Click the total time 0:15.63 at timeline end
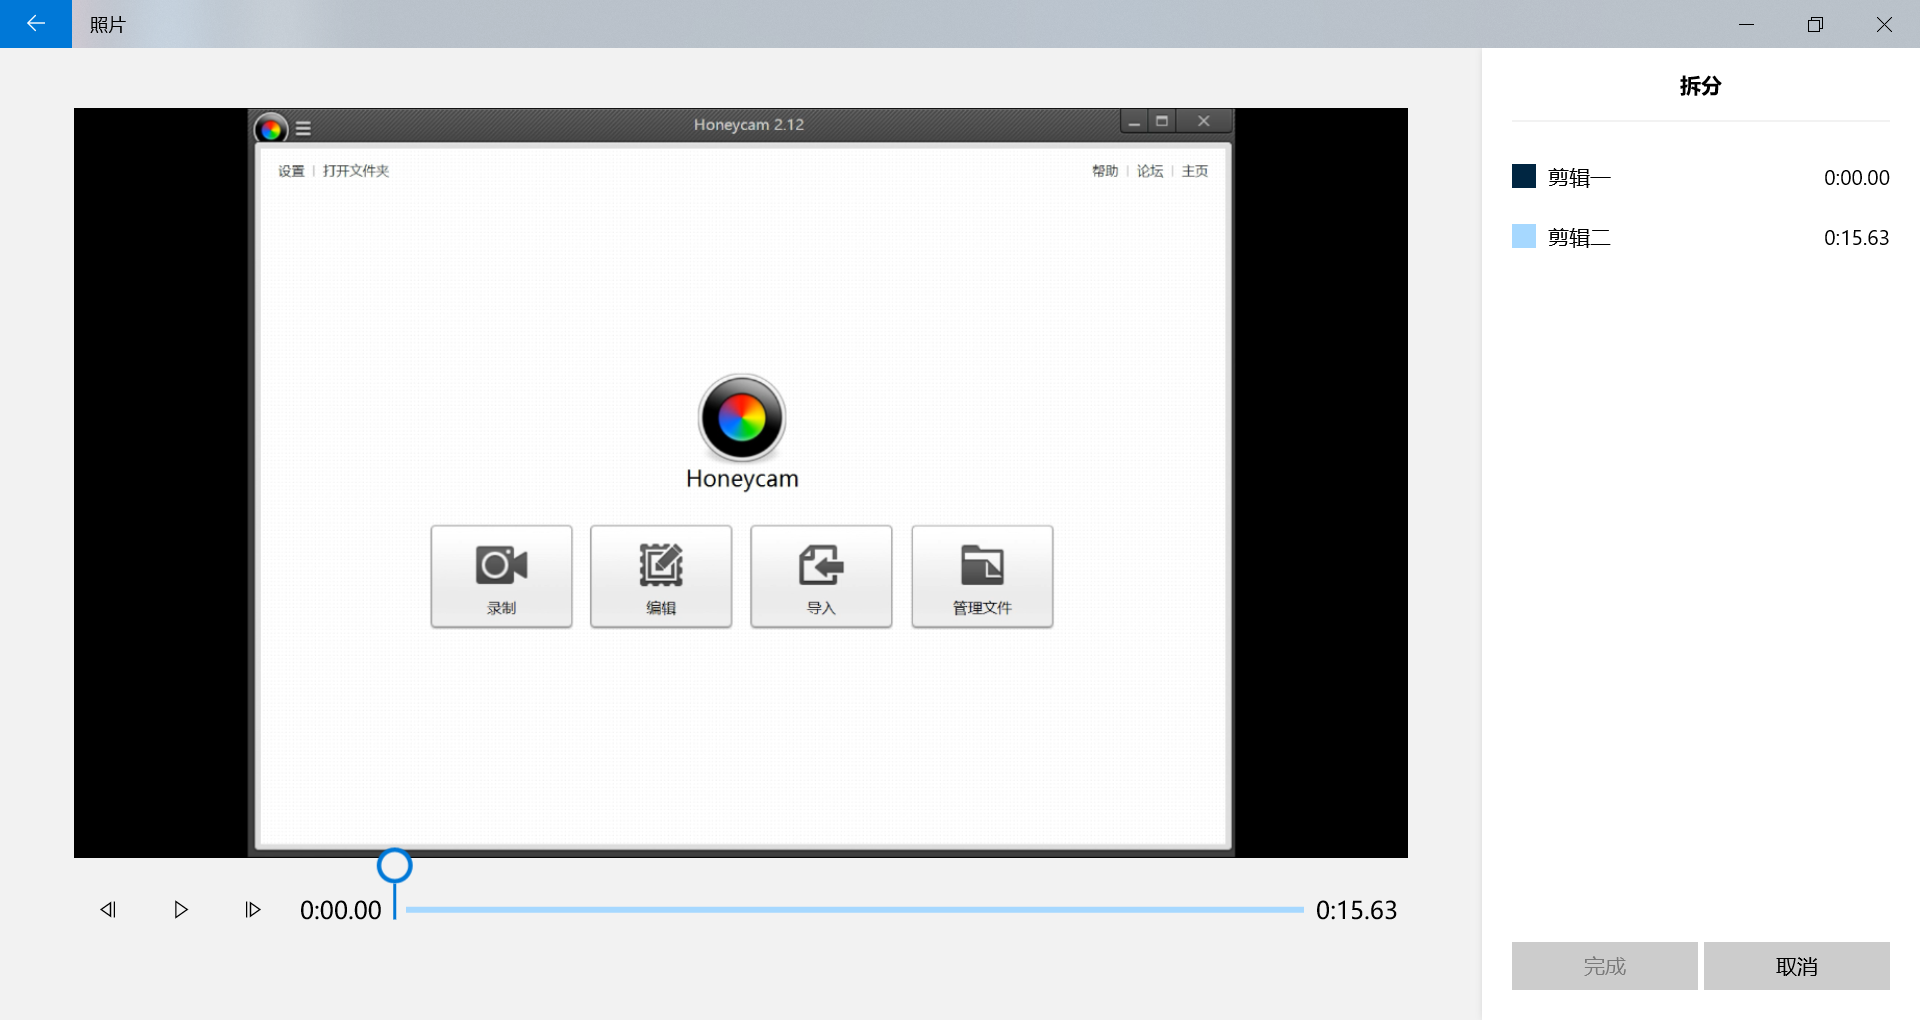Screen dimensions: 1920x1020 click(1357, 910)
